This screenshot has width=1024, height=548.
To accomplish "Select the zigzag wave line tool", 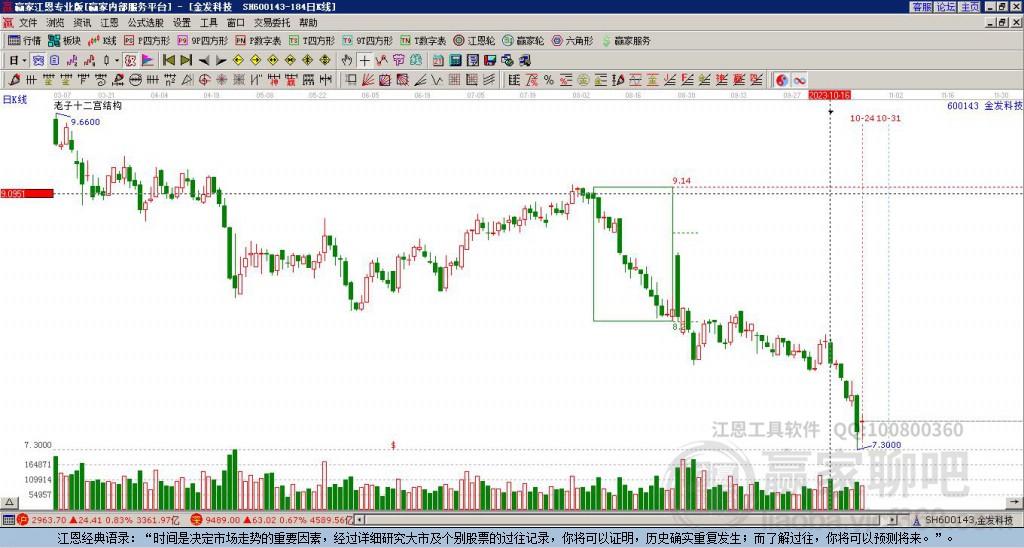I will coord(436,80).
